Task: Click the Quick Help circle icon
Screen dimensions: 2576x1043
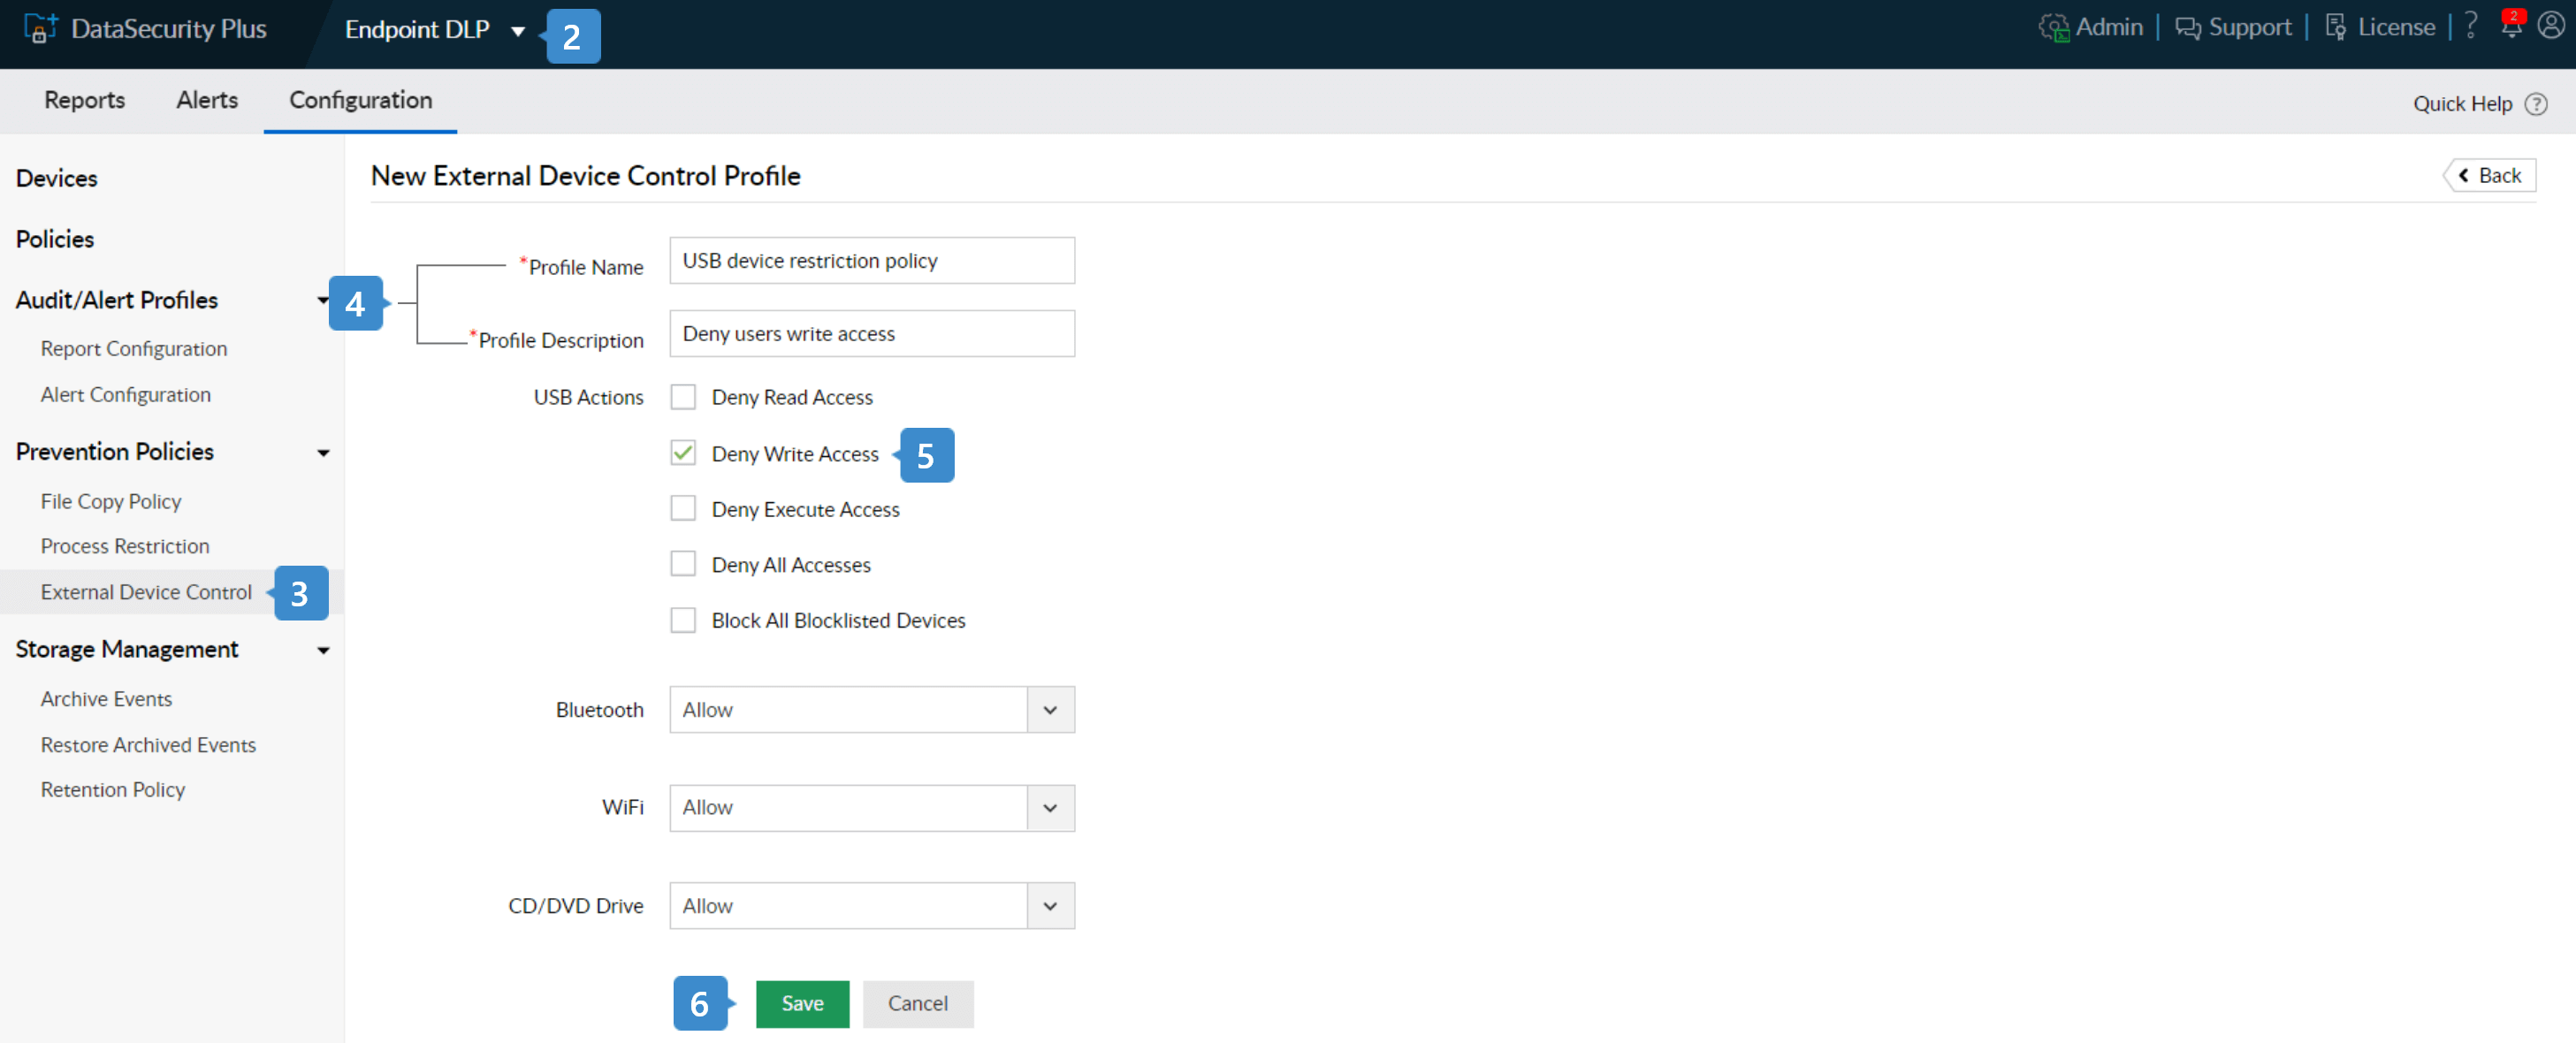Action: [2536, 104]
